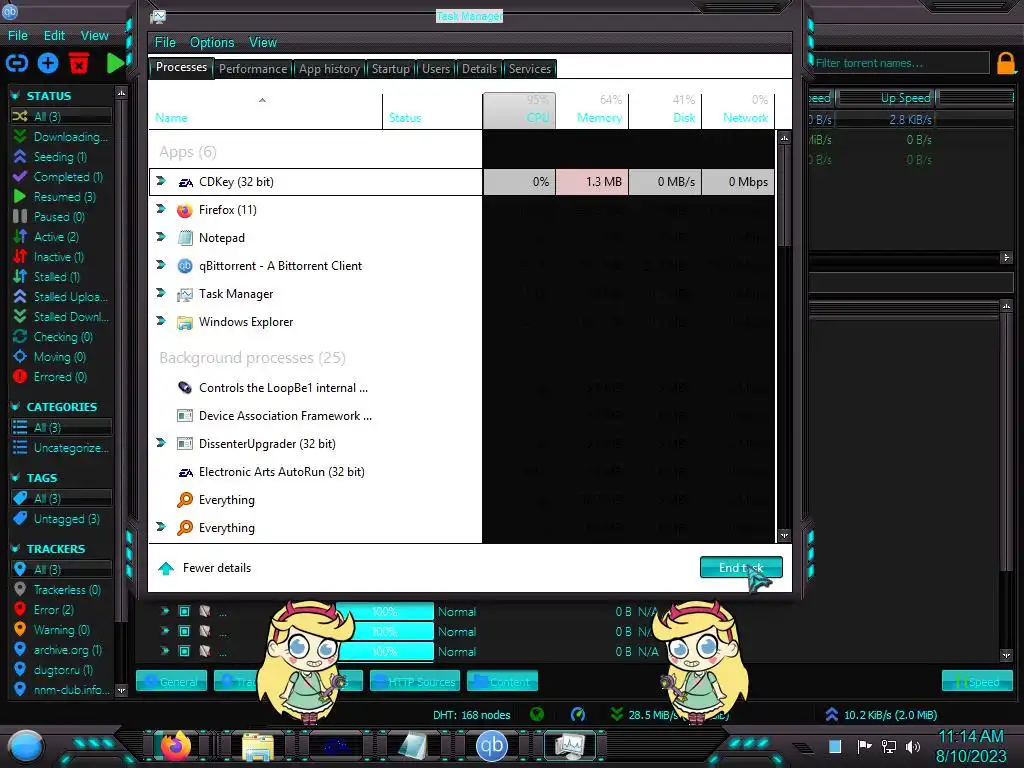Select the Errored (0) filter
This screenshot has height=768, width=1024.
[61, 376]
